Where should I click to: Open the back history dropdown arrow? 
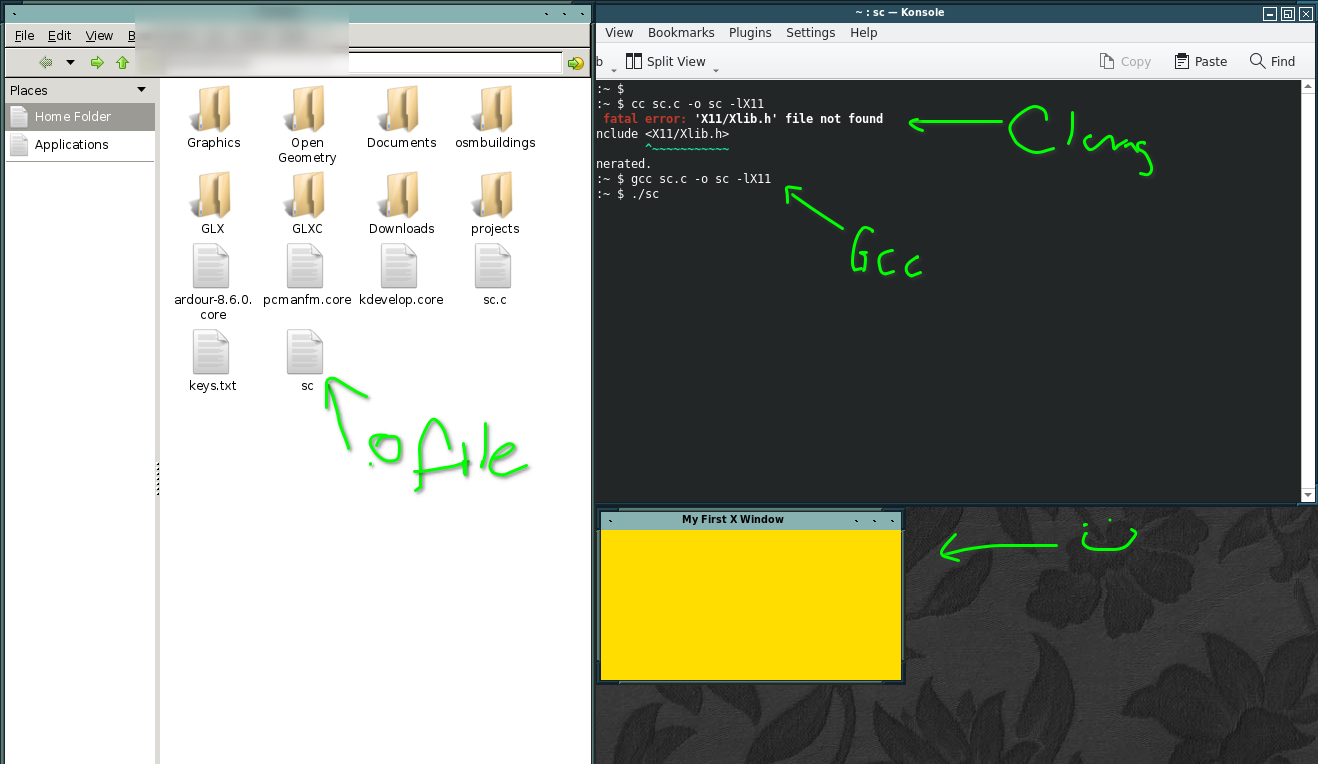click(70, 62)
